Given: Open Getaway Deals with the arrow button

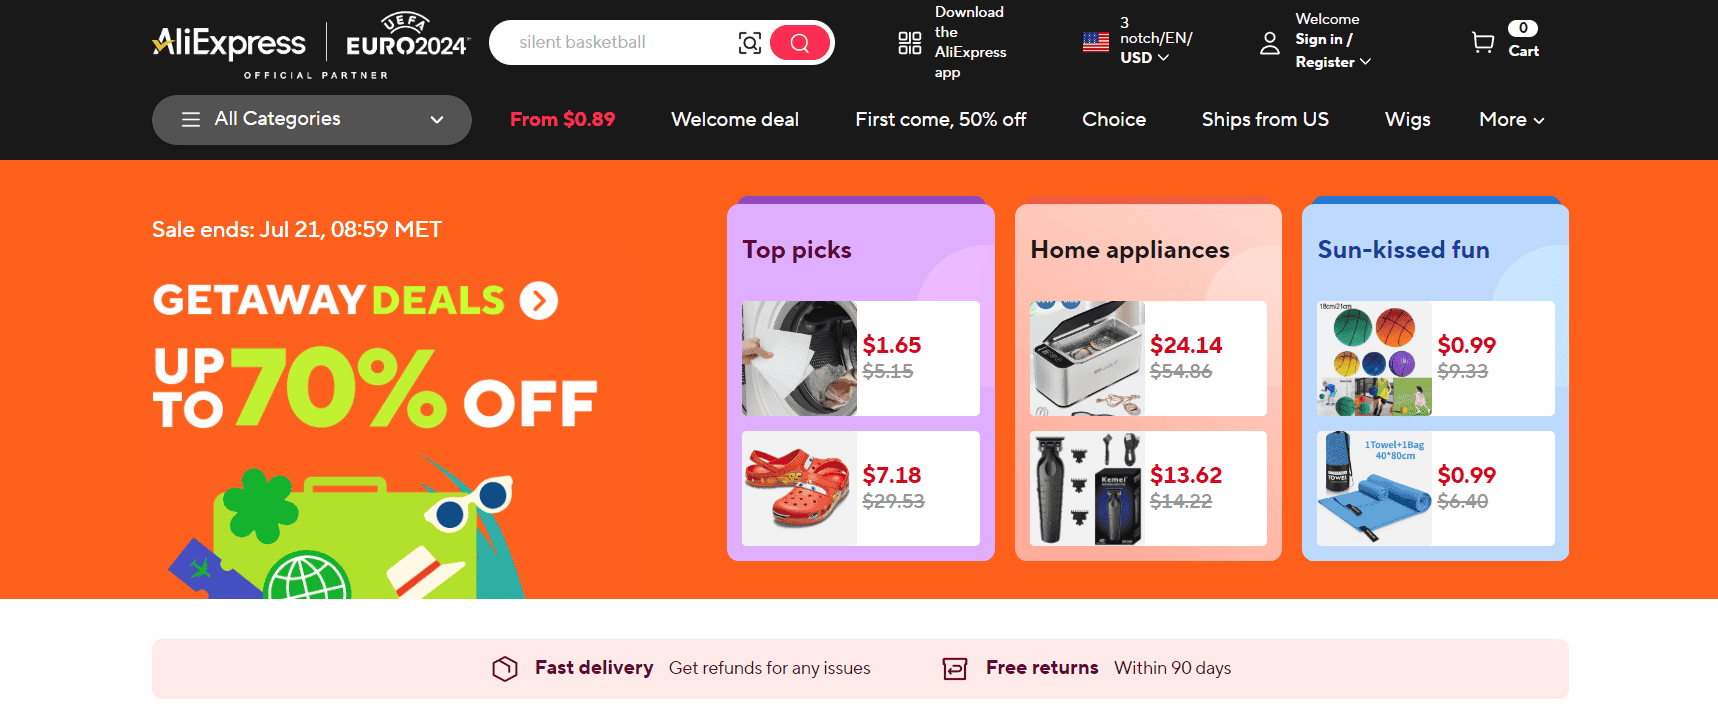Looking at the screenshot, I should point(538,300).
